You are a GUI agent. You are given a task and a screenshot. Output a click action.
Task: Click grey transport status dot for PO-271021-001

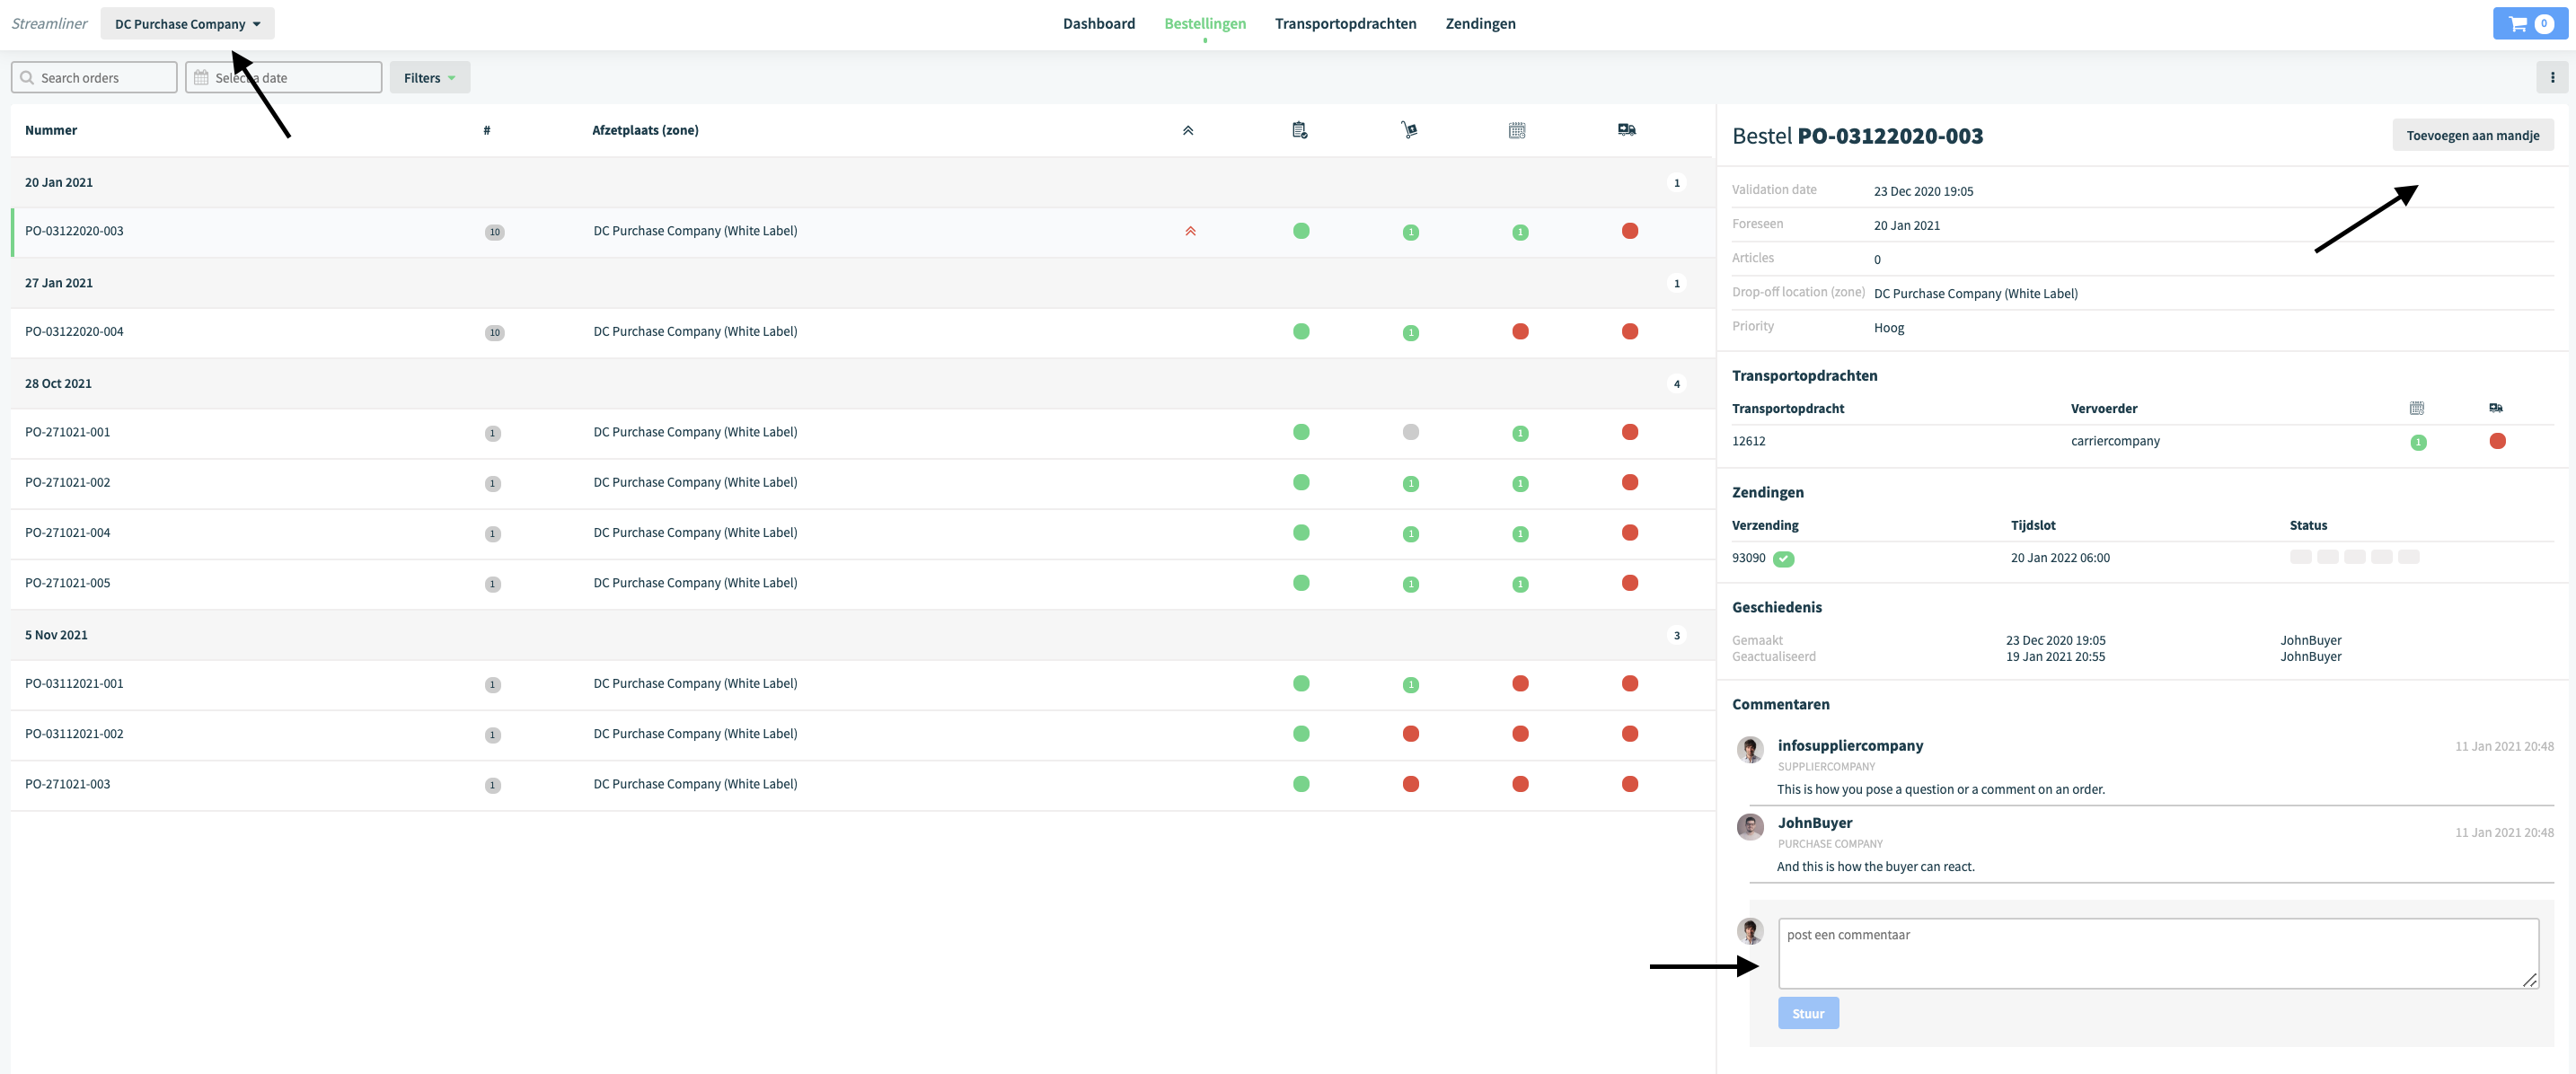click(1410, 432)
